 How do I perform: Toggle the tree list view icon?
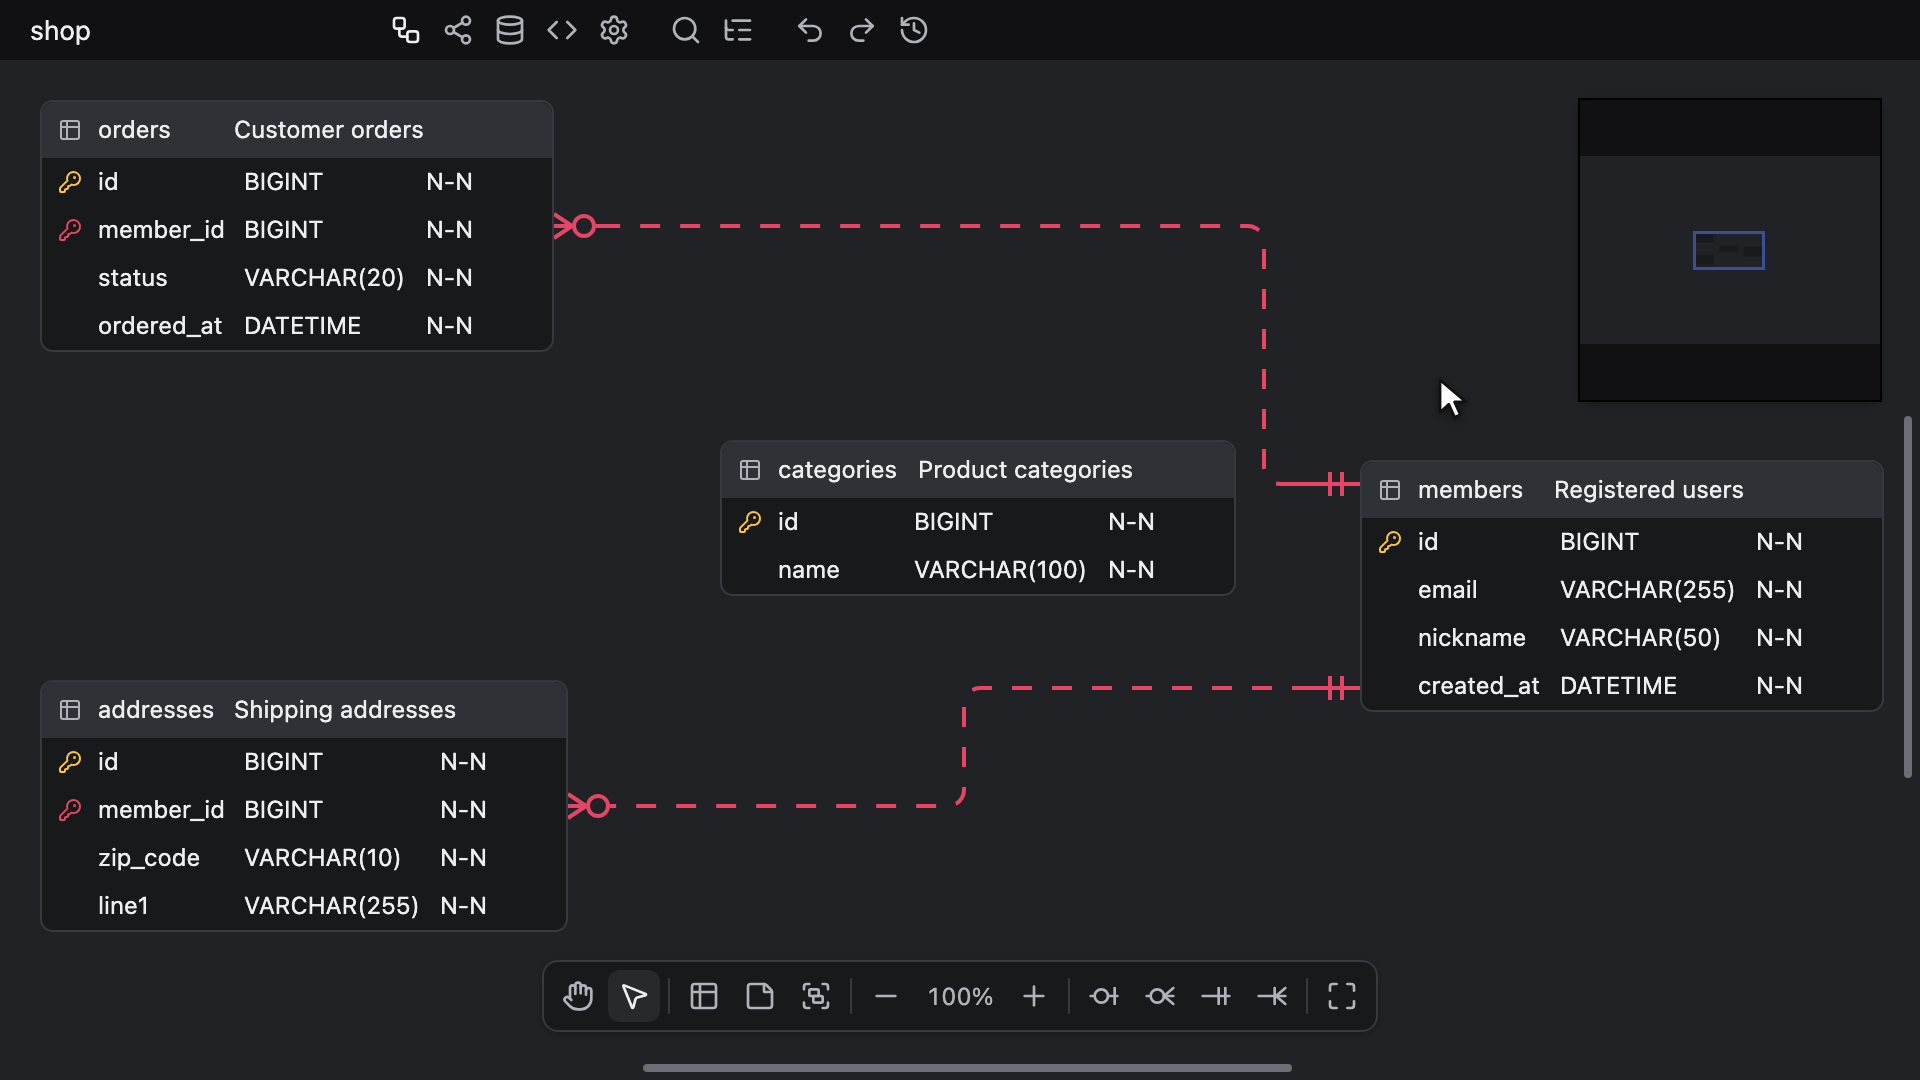(738, 30)
